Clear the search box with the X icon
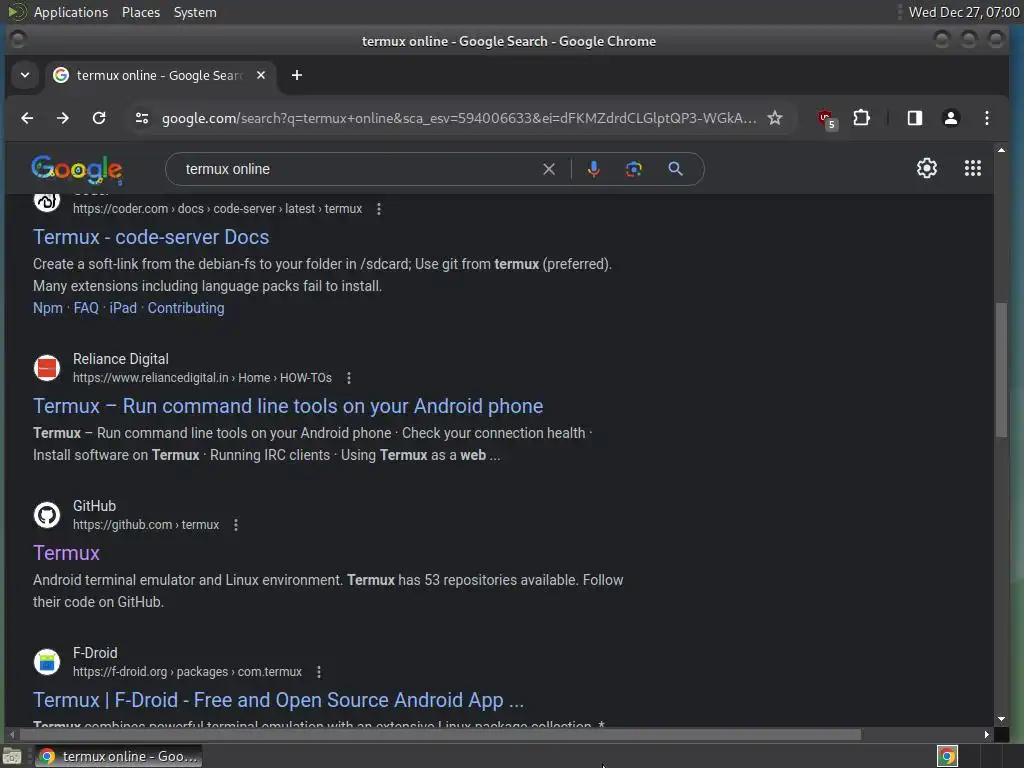Screen dimensions: 1024x768 [x=549, y=169]
